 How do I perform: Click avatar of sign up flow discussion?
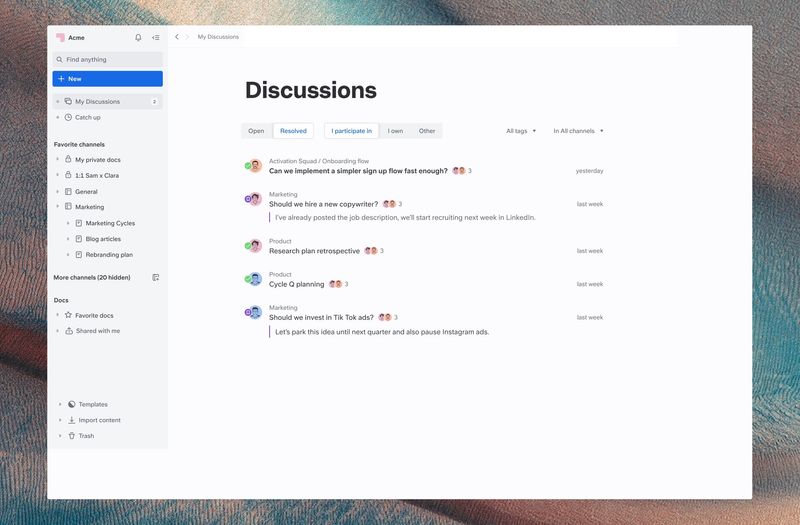255,166
